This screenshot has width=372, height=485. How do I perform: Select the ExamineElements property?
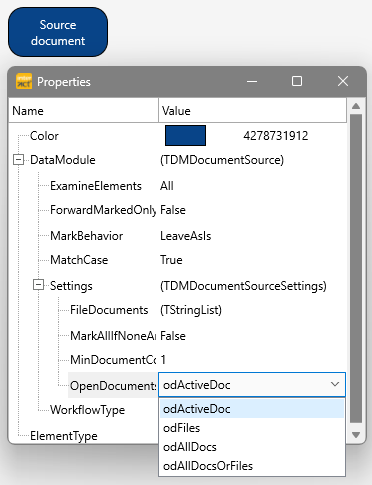96,186
